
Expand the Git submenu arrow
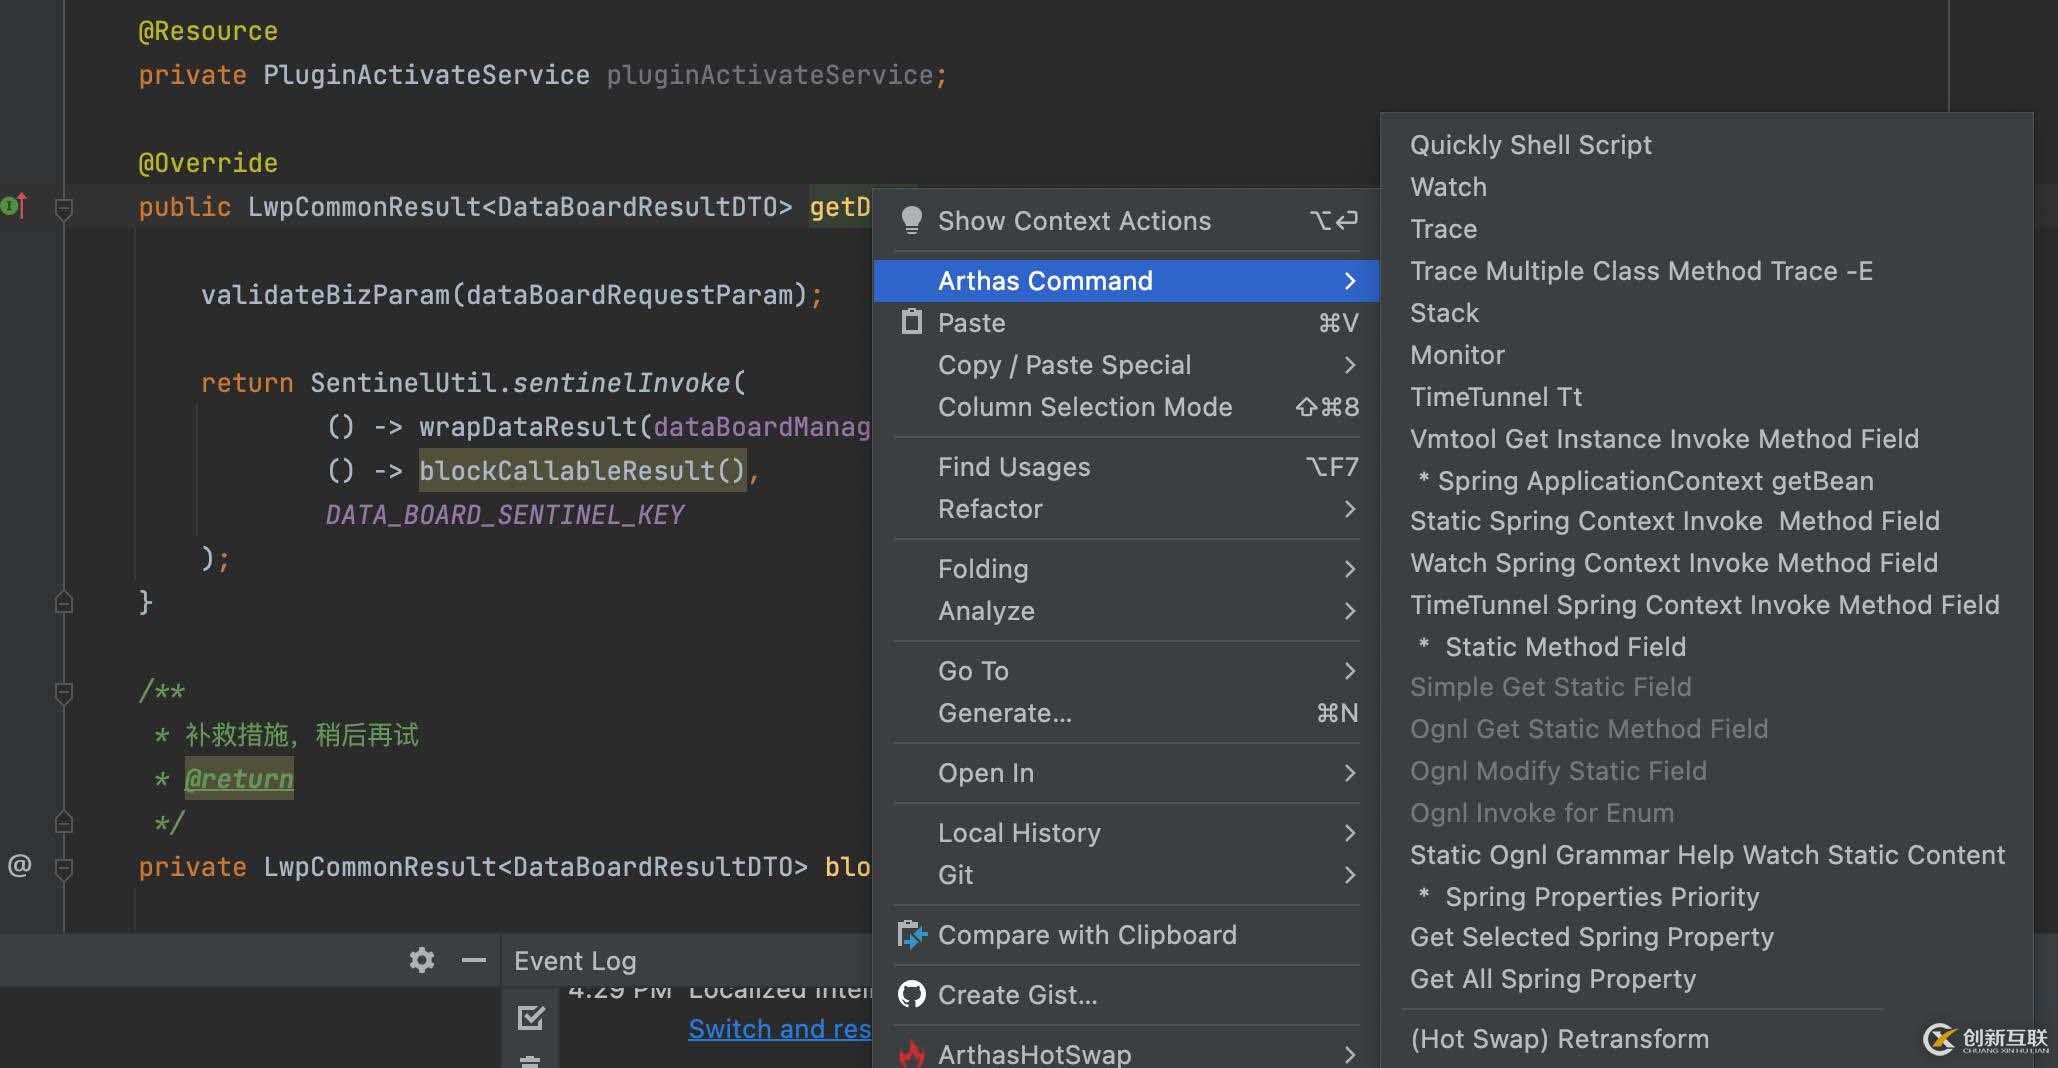(1349, 875)
